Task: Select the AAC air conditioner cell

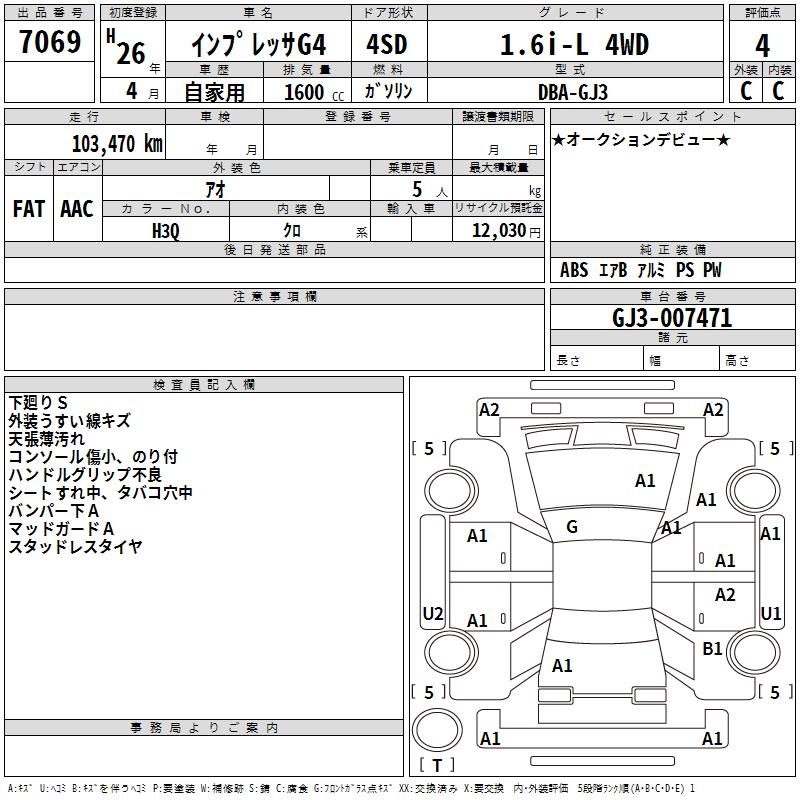Action: click(x=76, y=209)
